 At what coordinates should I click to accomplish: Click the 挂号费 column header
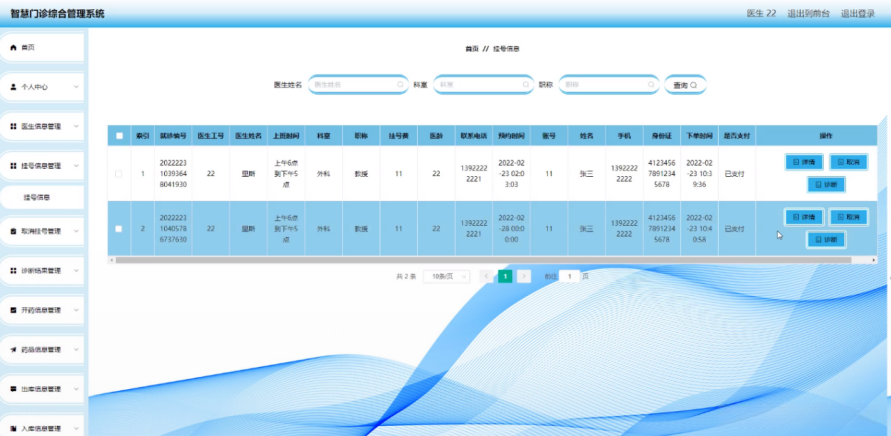(x=398, y=136)
